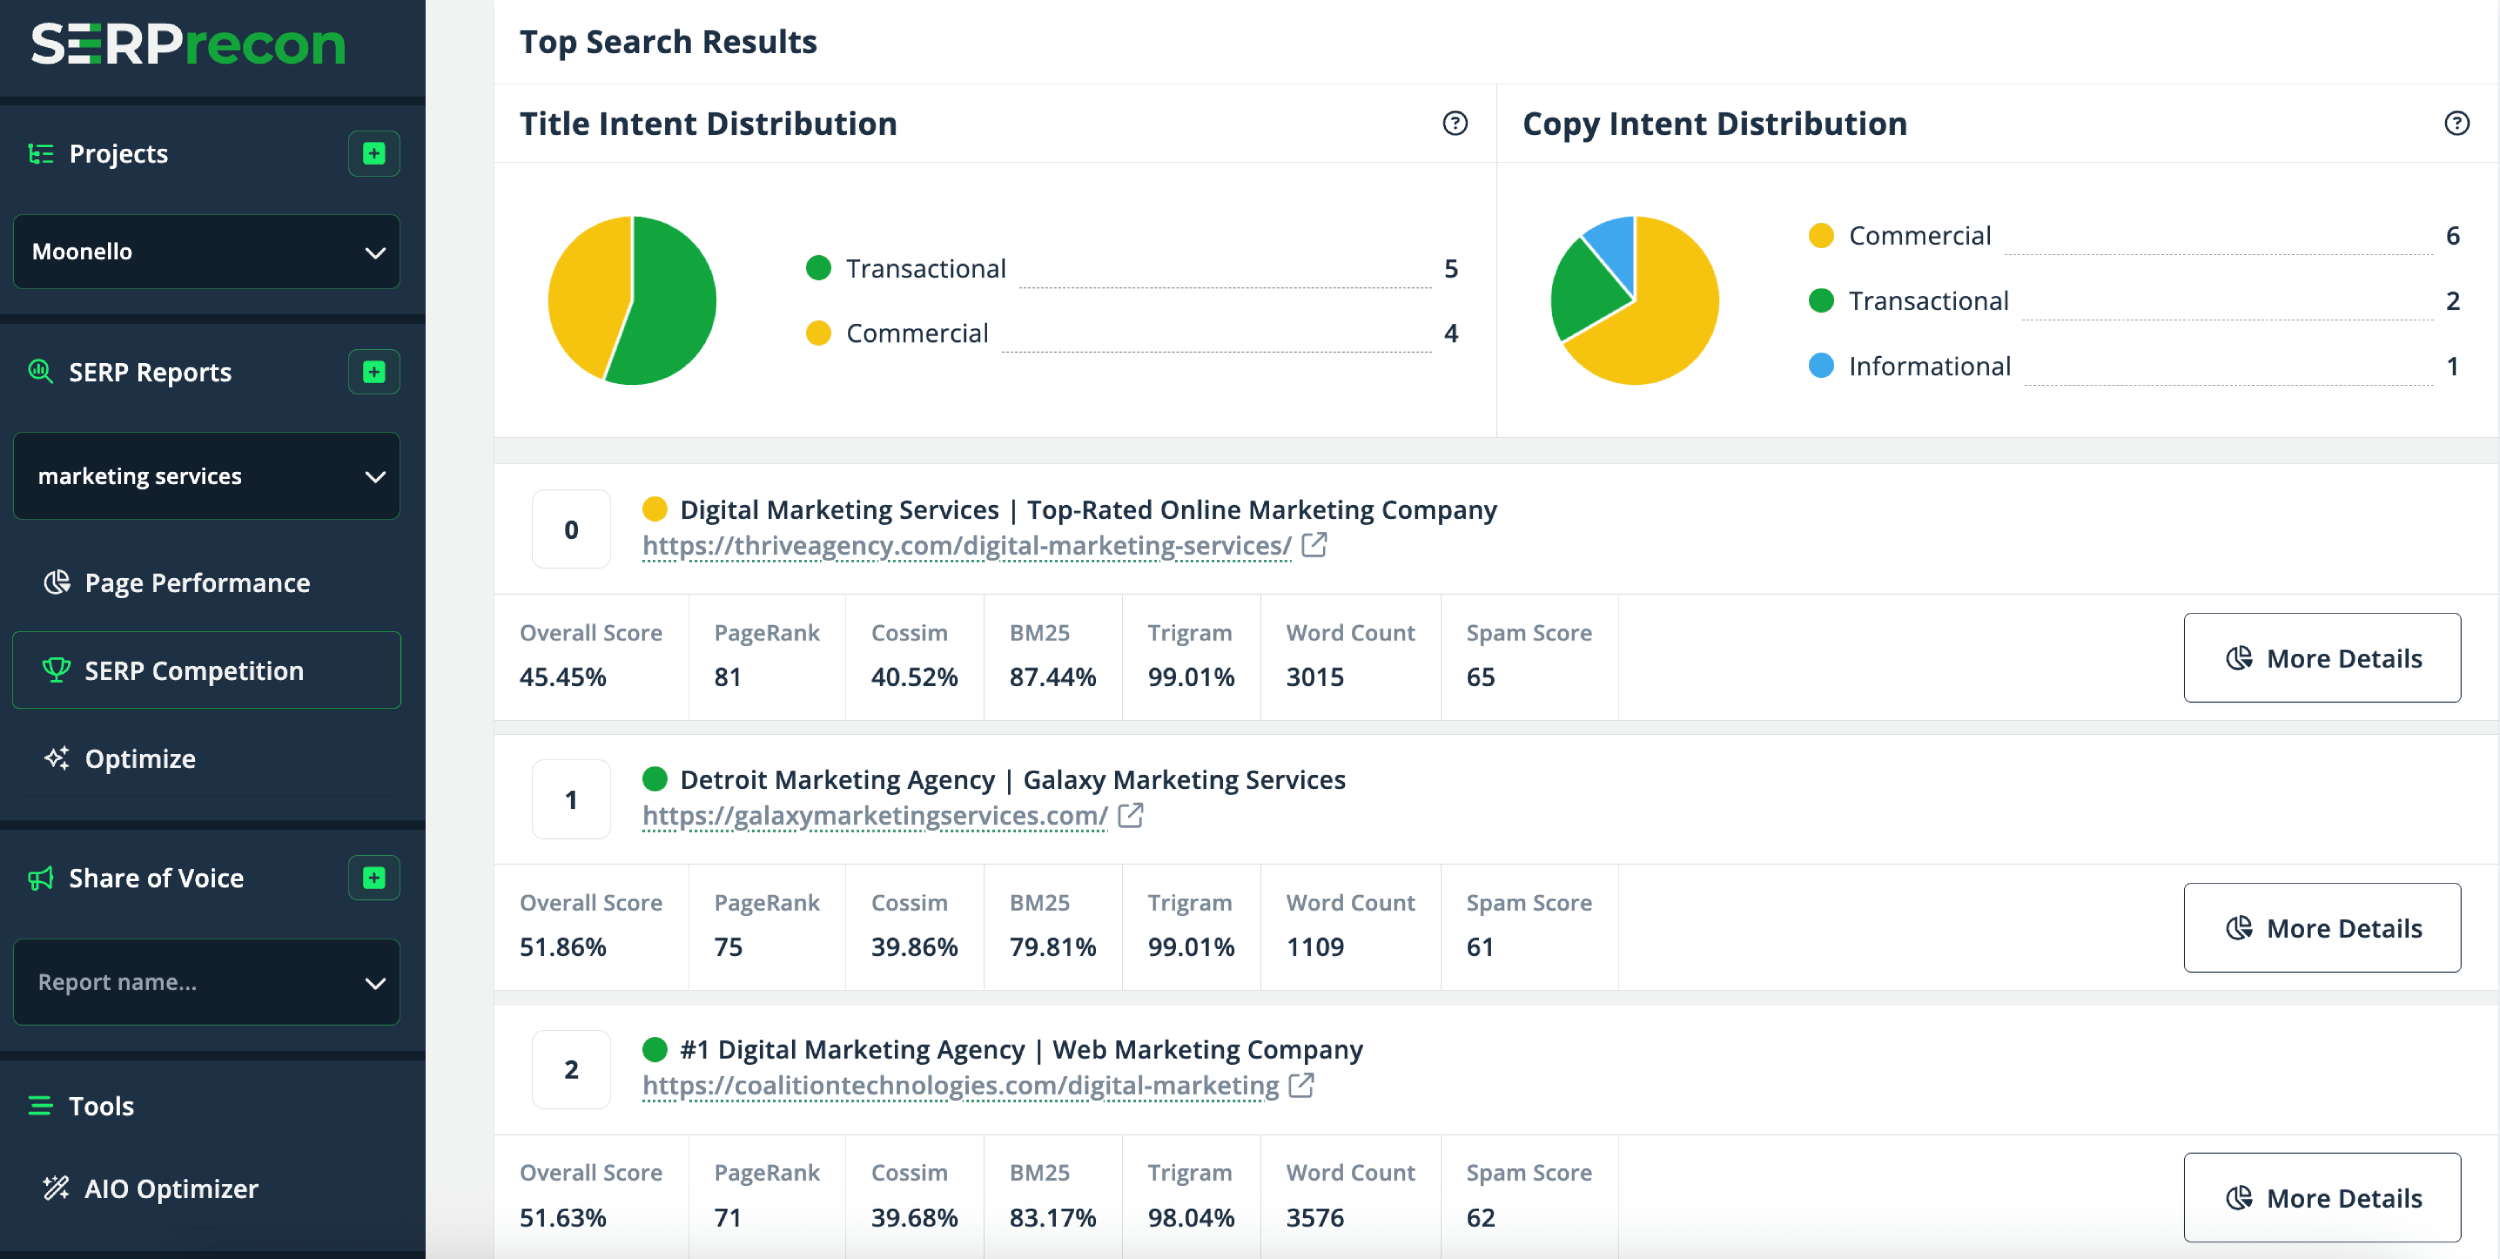2500x1259 pixels.
Task: Click external link icon beside galaxymarketingservices URL
Action: pyautogui.click(x=1130, y=815)
